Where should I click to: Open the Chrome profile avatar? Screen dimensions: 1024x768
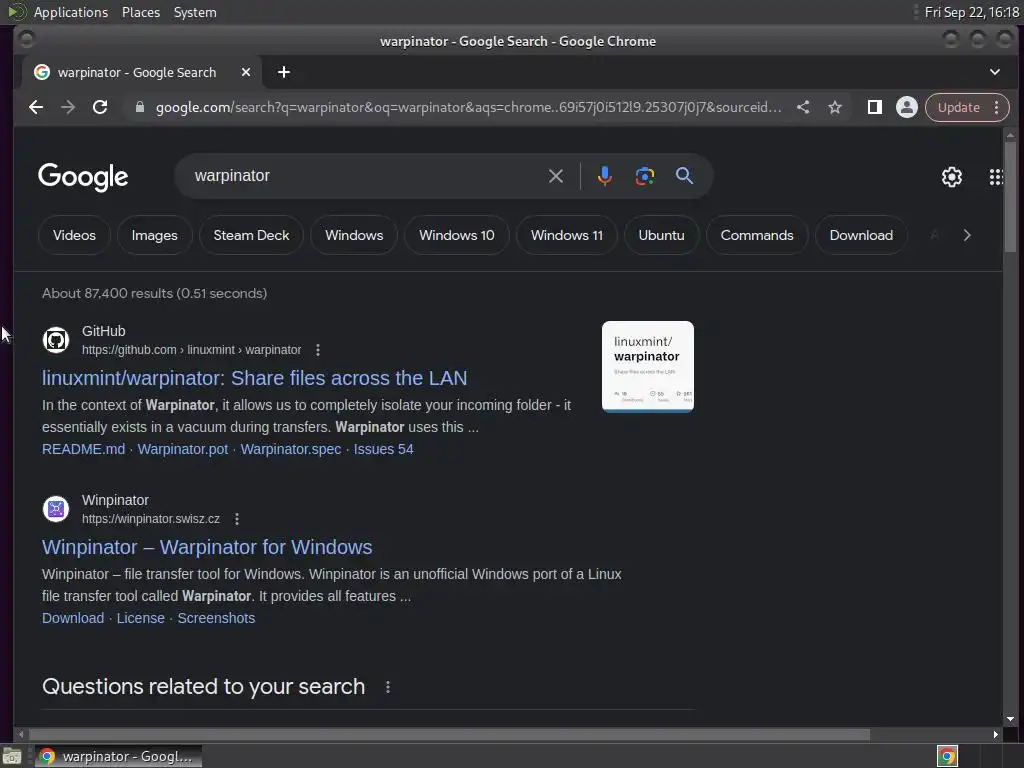(x=906, y=107)
